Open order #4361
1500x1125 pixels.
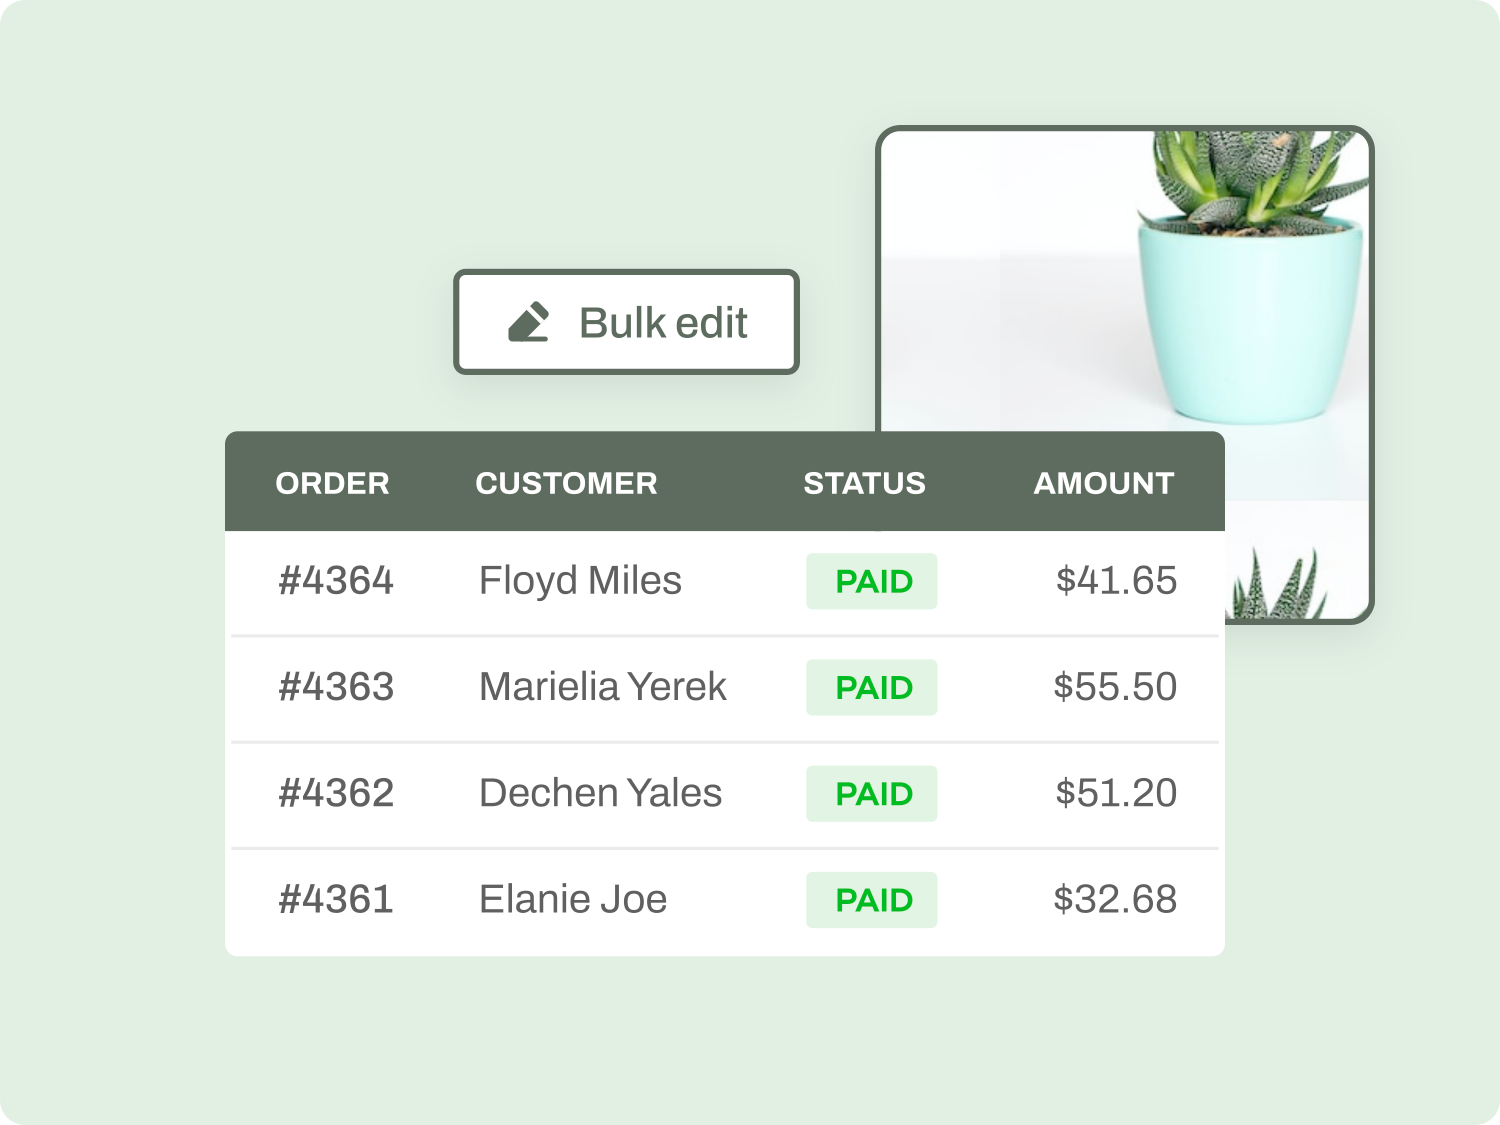coord(336,899)
